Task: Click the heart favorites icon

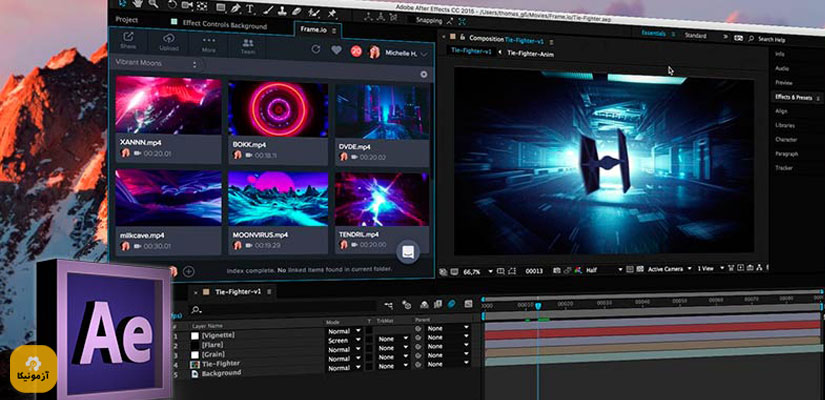Action: coord(336,50)
